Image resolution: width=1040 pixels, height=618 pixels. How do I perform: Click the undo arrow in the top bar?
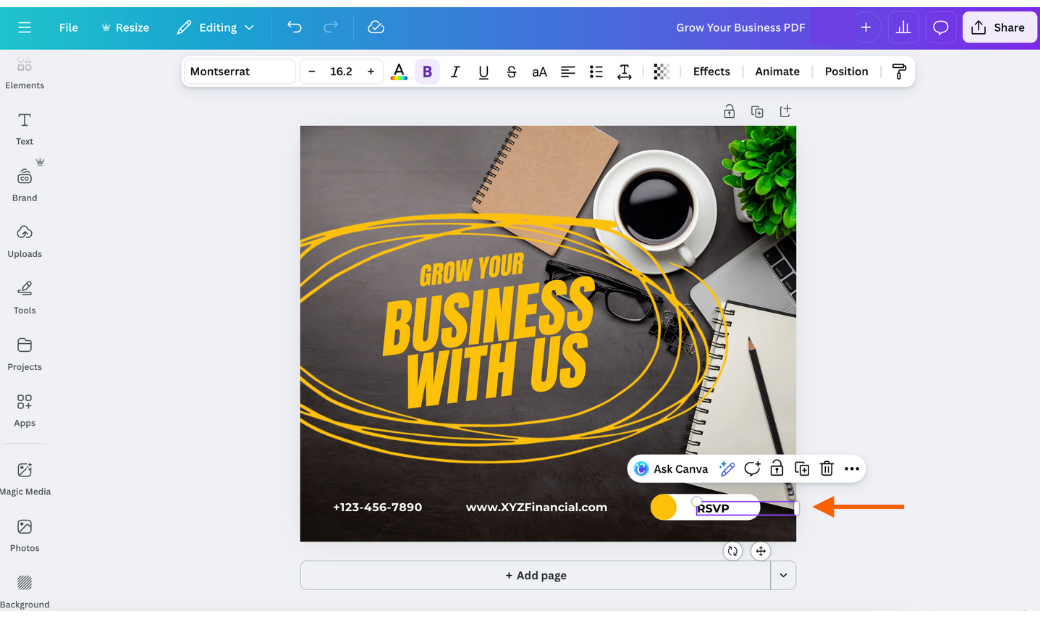pyautogui.click(x=294, y=27)
